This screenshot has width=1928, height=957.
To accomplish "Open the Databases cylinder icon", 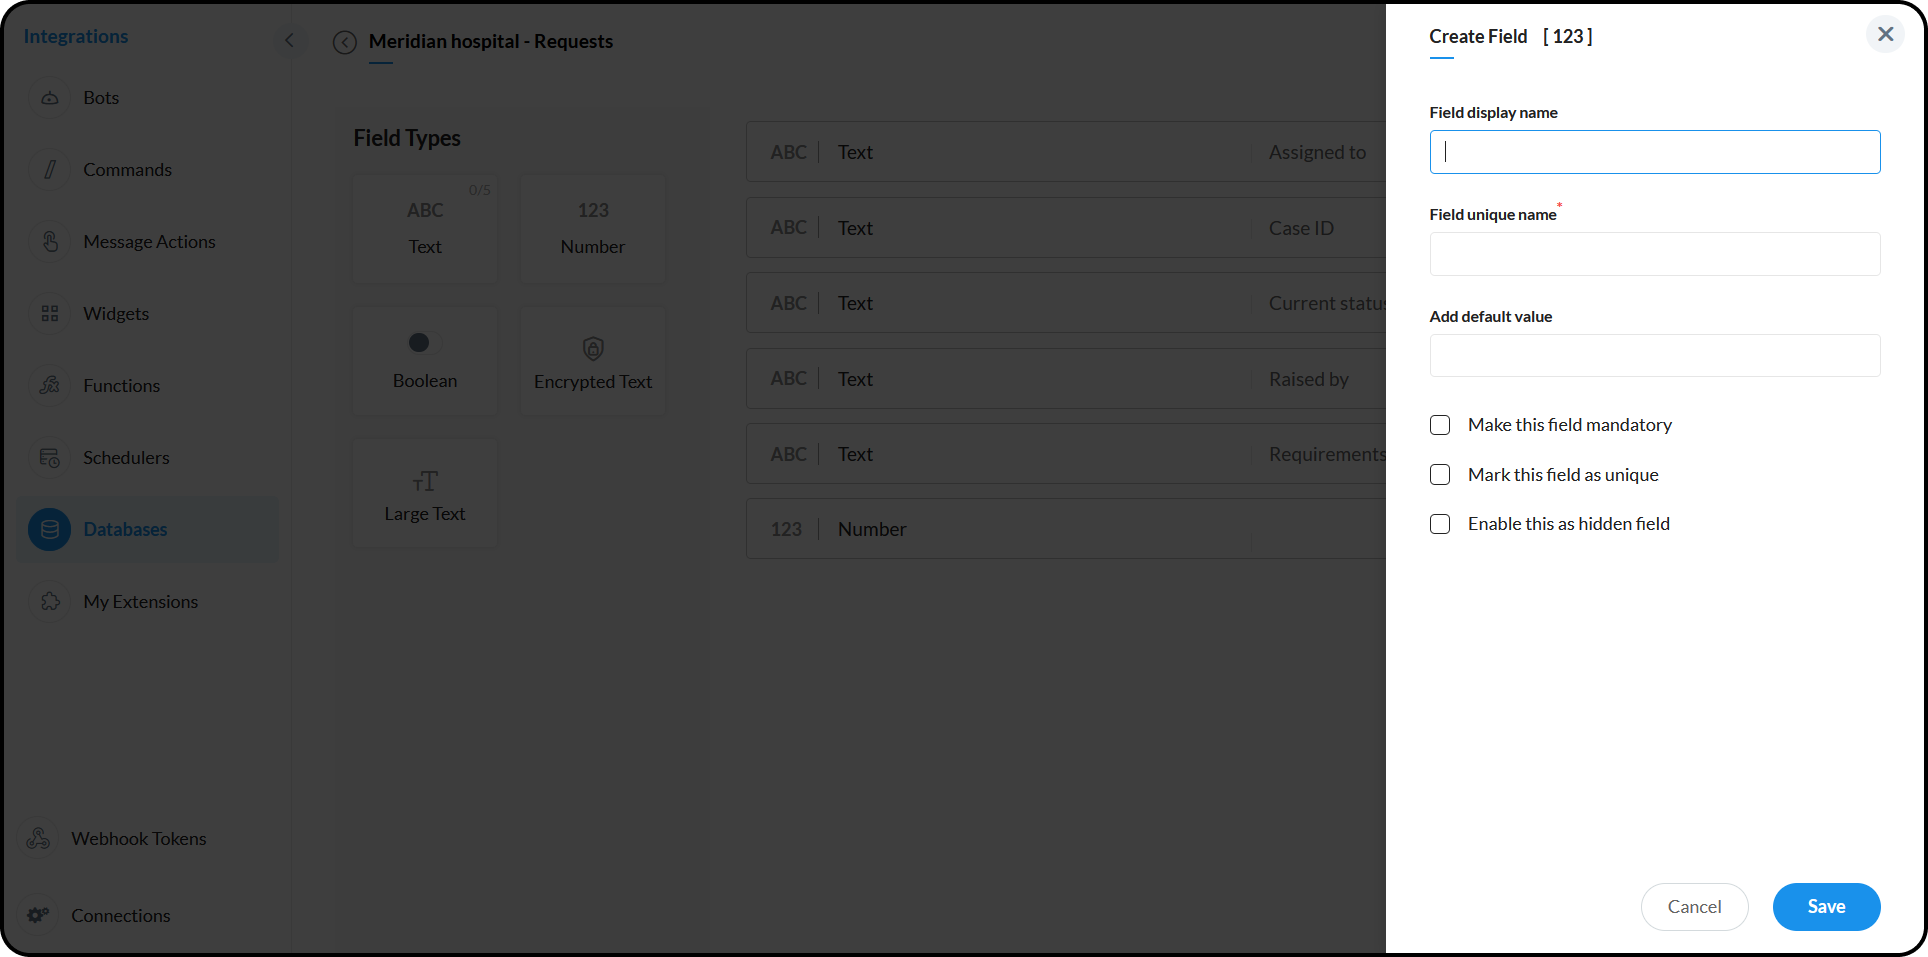I will pyautogui.click(x=50, y=530).
